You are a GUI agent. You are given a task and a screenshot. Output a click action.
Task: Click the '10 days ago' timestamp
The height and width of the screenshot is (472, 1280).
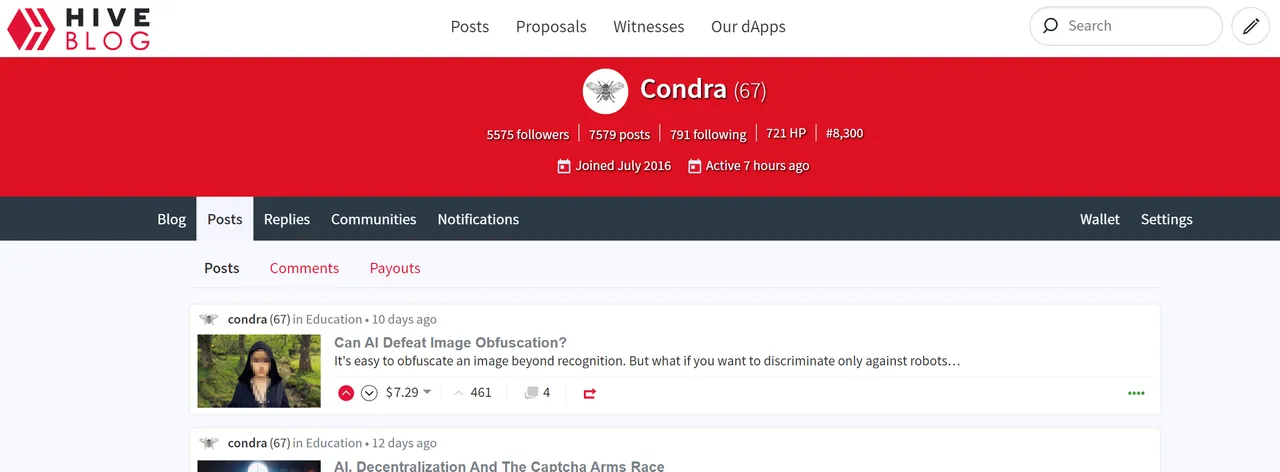point(404,320)
